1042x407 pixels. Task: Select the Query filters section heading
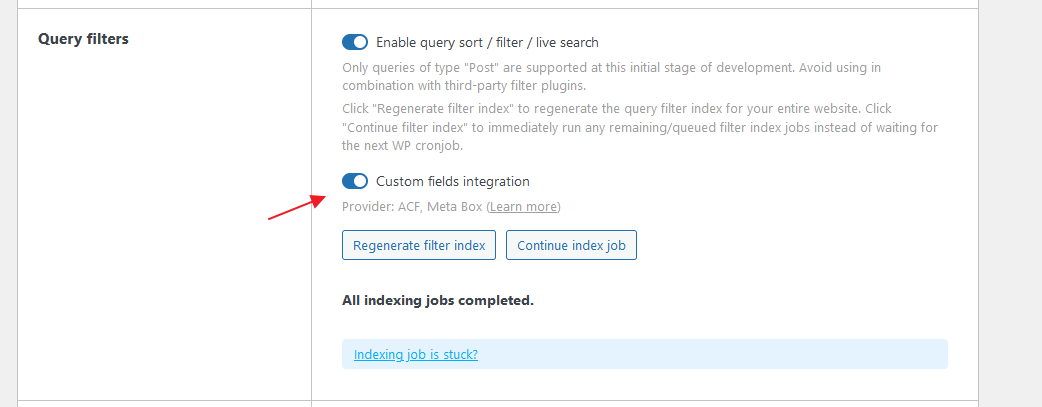coord(83,39)
